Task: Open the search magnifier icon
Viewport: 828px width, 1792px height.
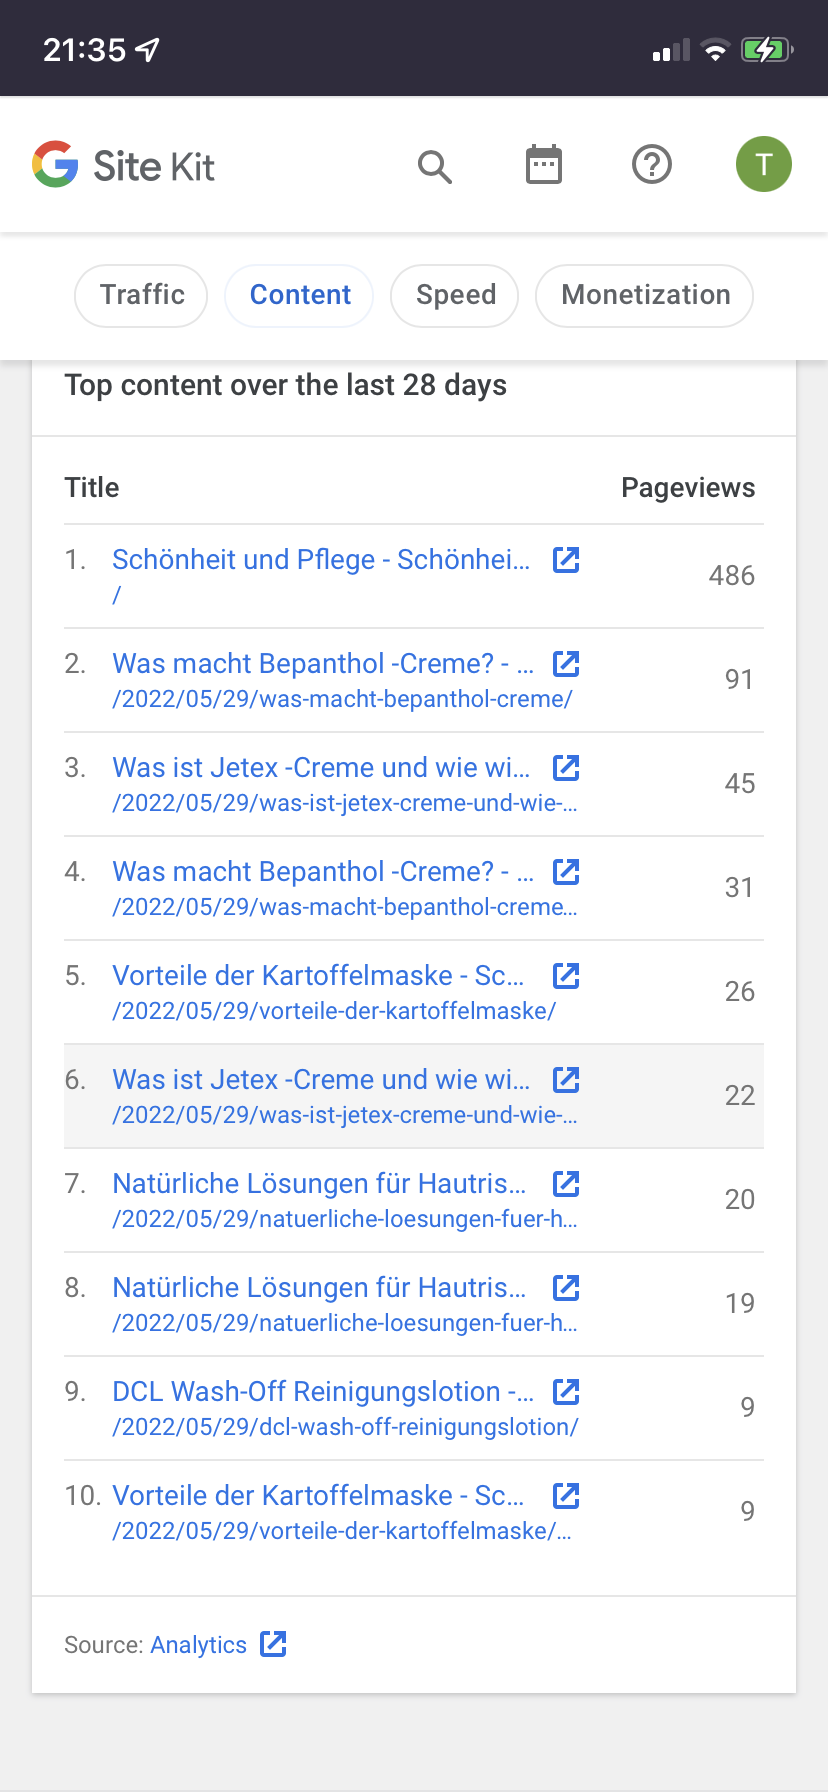Action: tap(435, 166)
